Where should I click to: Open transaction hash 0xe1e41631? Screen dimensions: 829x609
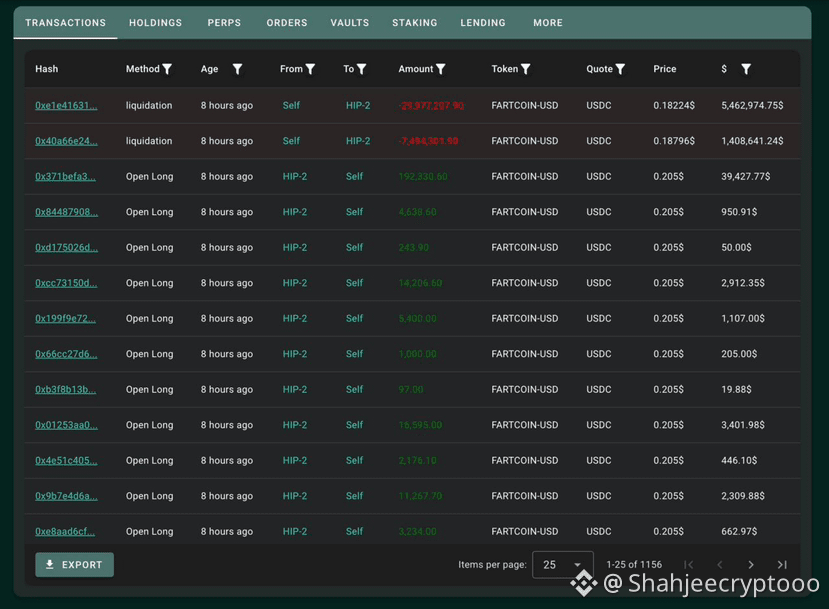pyautogui.click(x=66, y=105)
